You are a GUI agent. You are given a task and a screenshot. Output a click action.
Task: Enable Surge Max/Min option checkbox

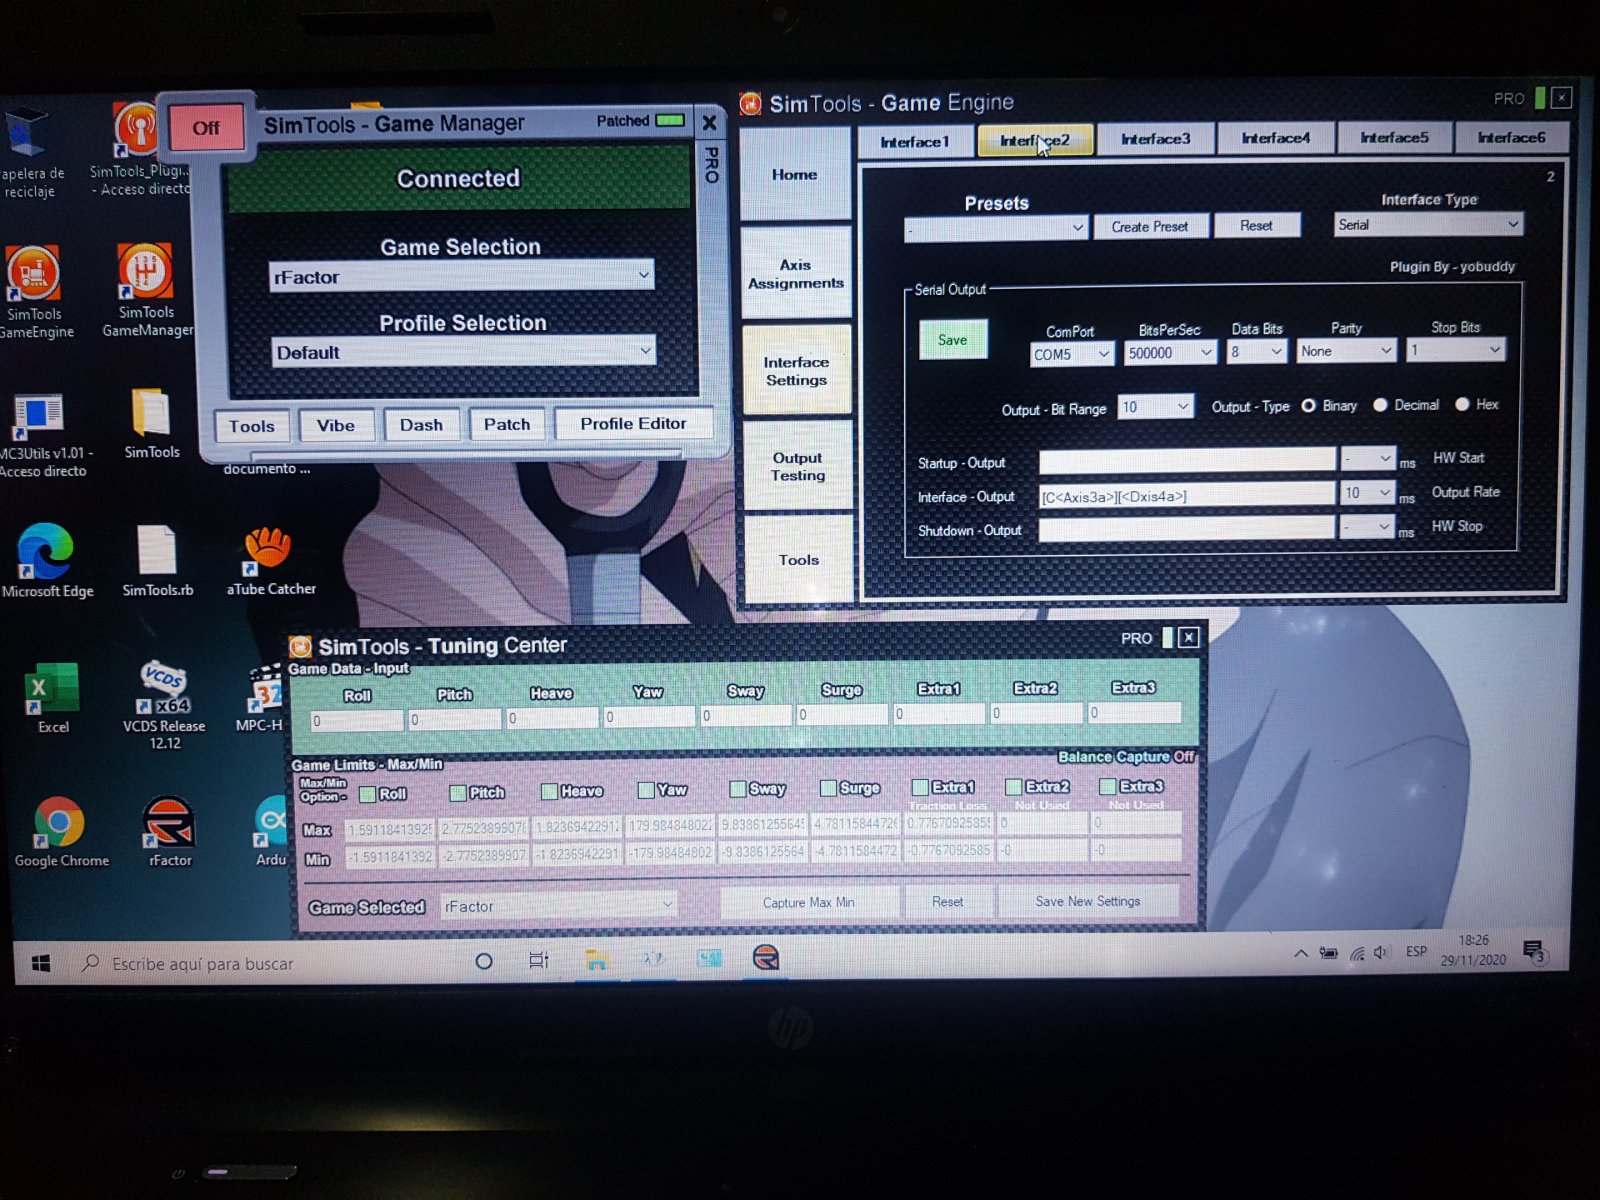tap(828, 788)
